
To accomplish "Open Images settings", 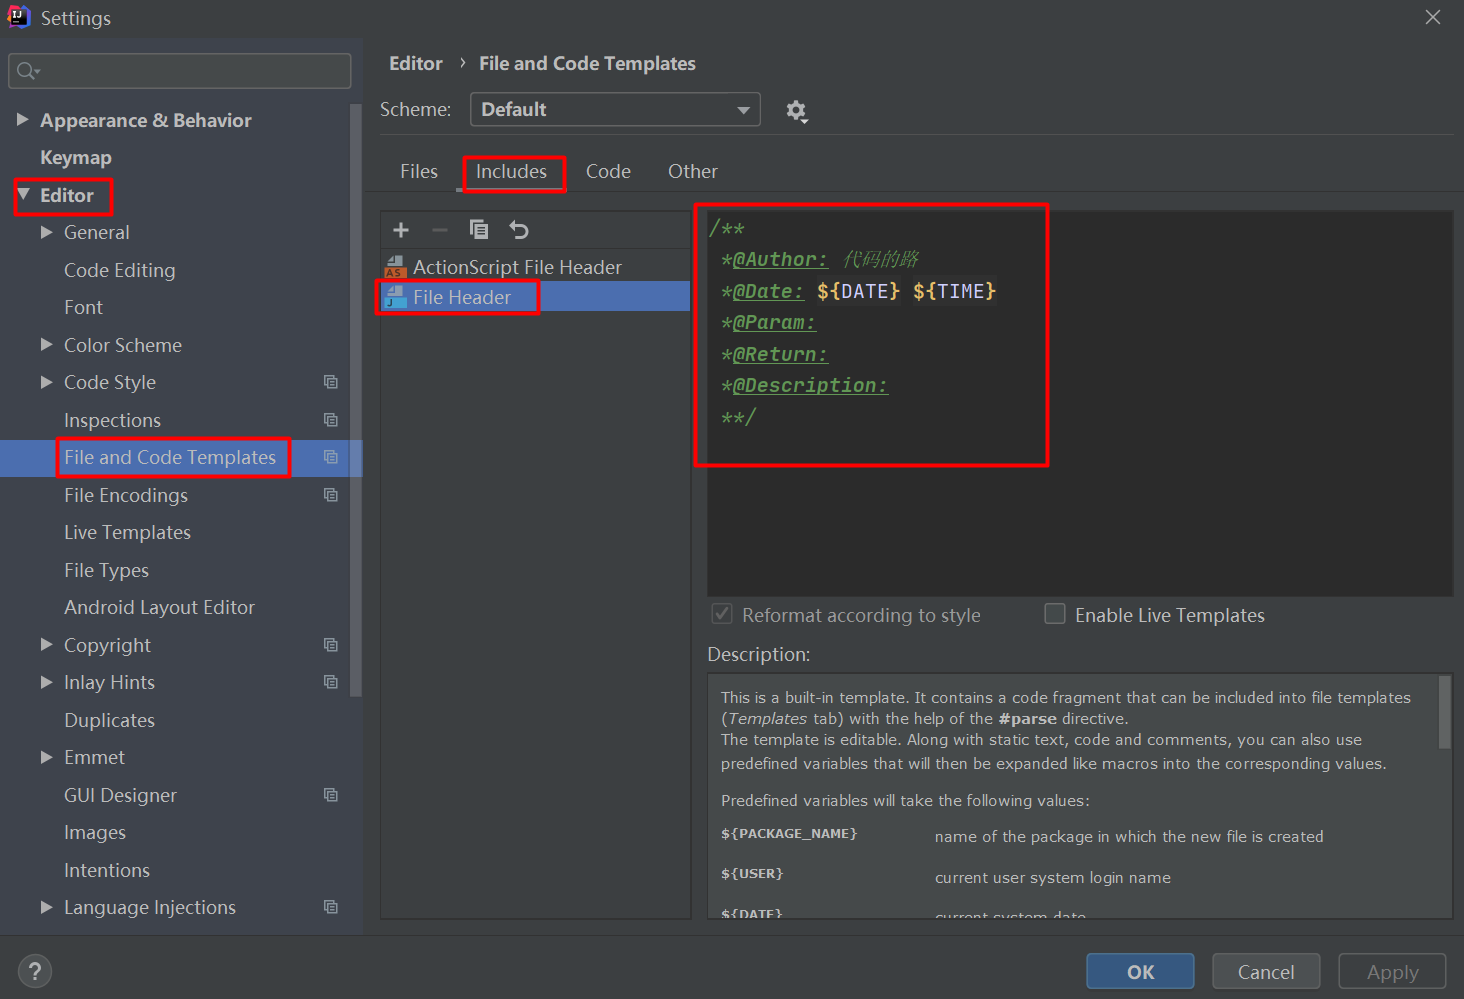I will [x=95, y=832].
